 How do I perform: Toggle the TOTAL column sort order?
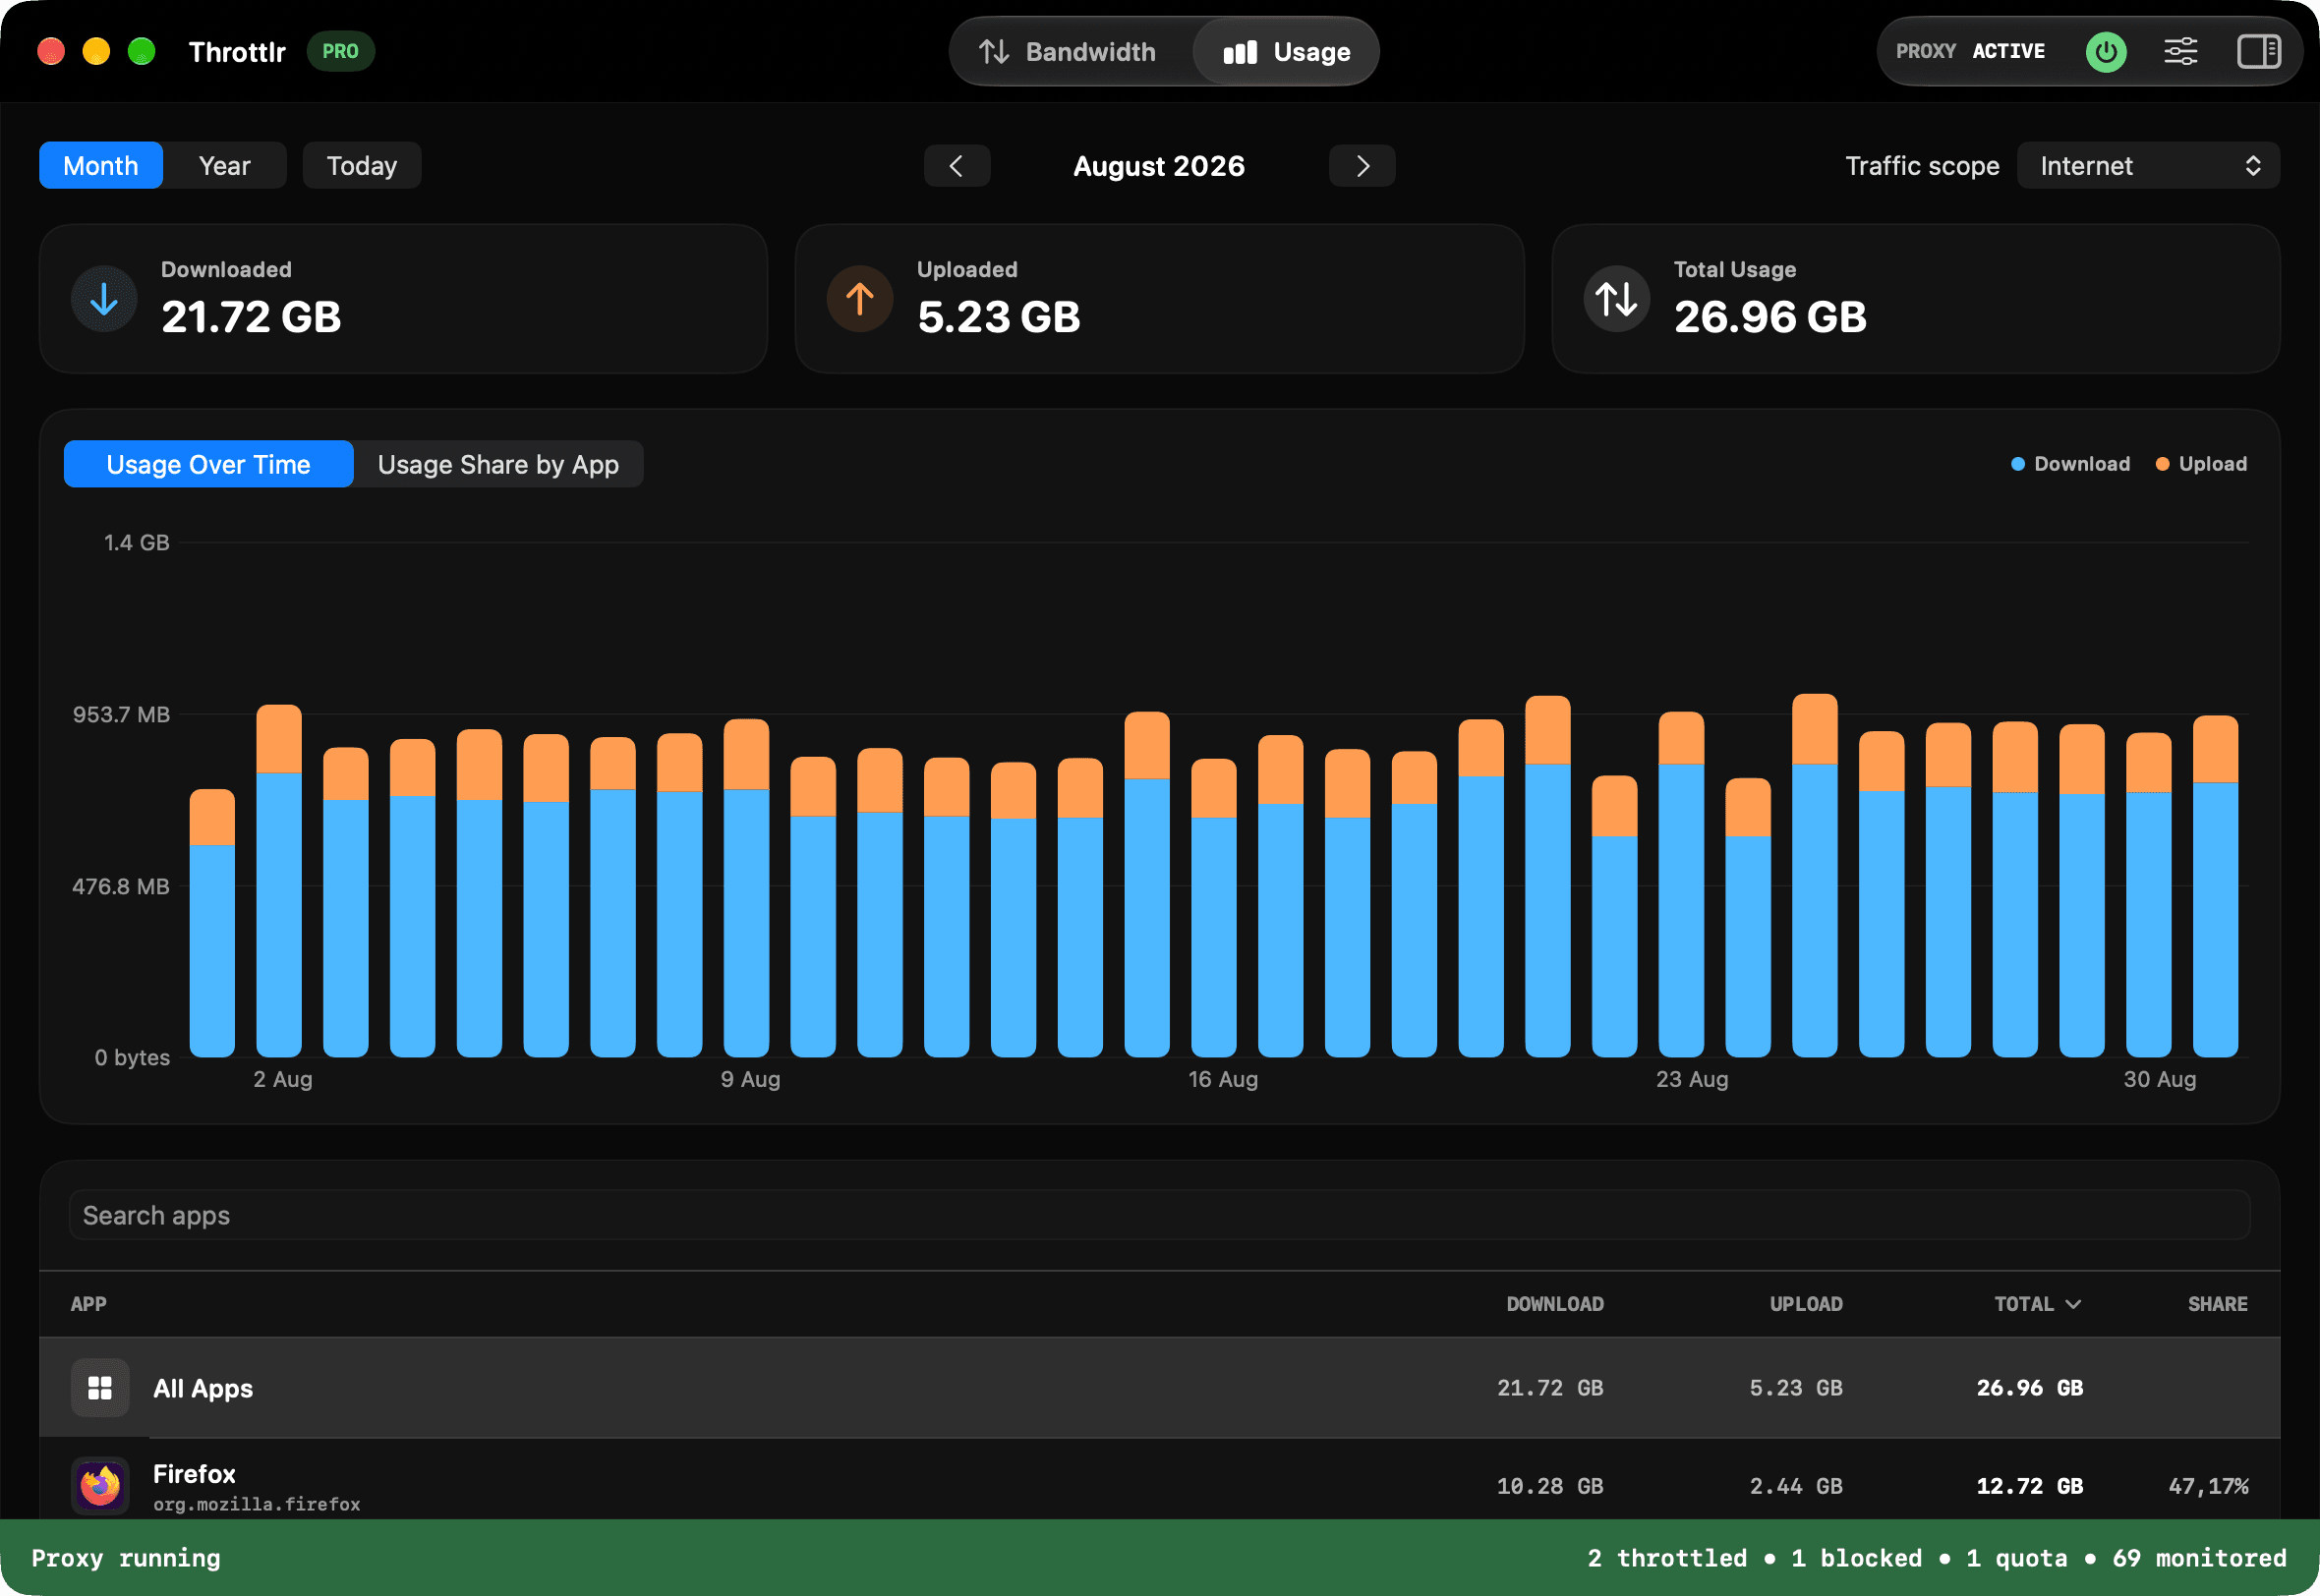tap(2037, 1304)
